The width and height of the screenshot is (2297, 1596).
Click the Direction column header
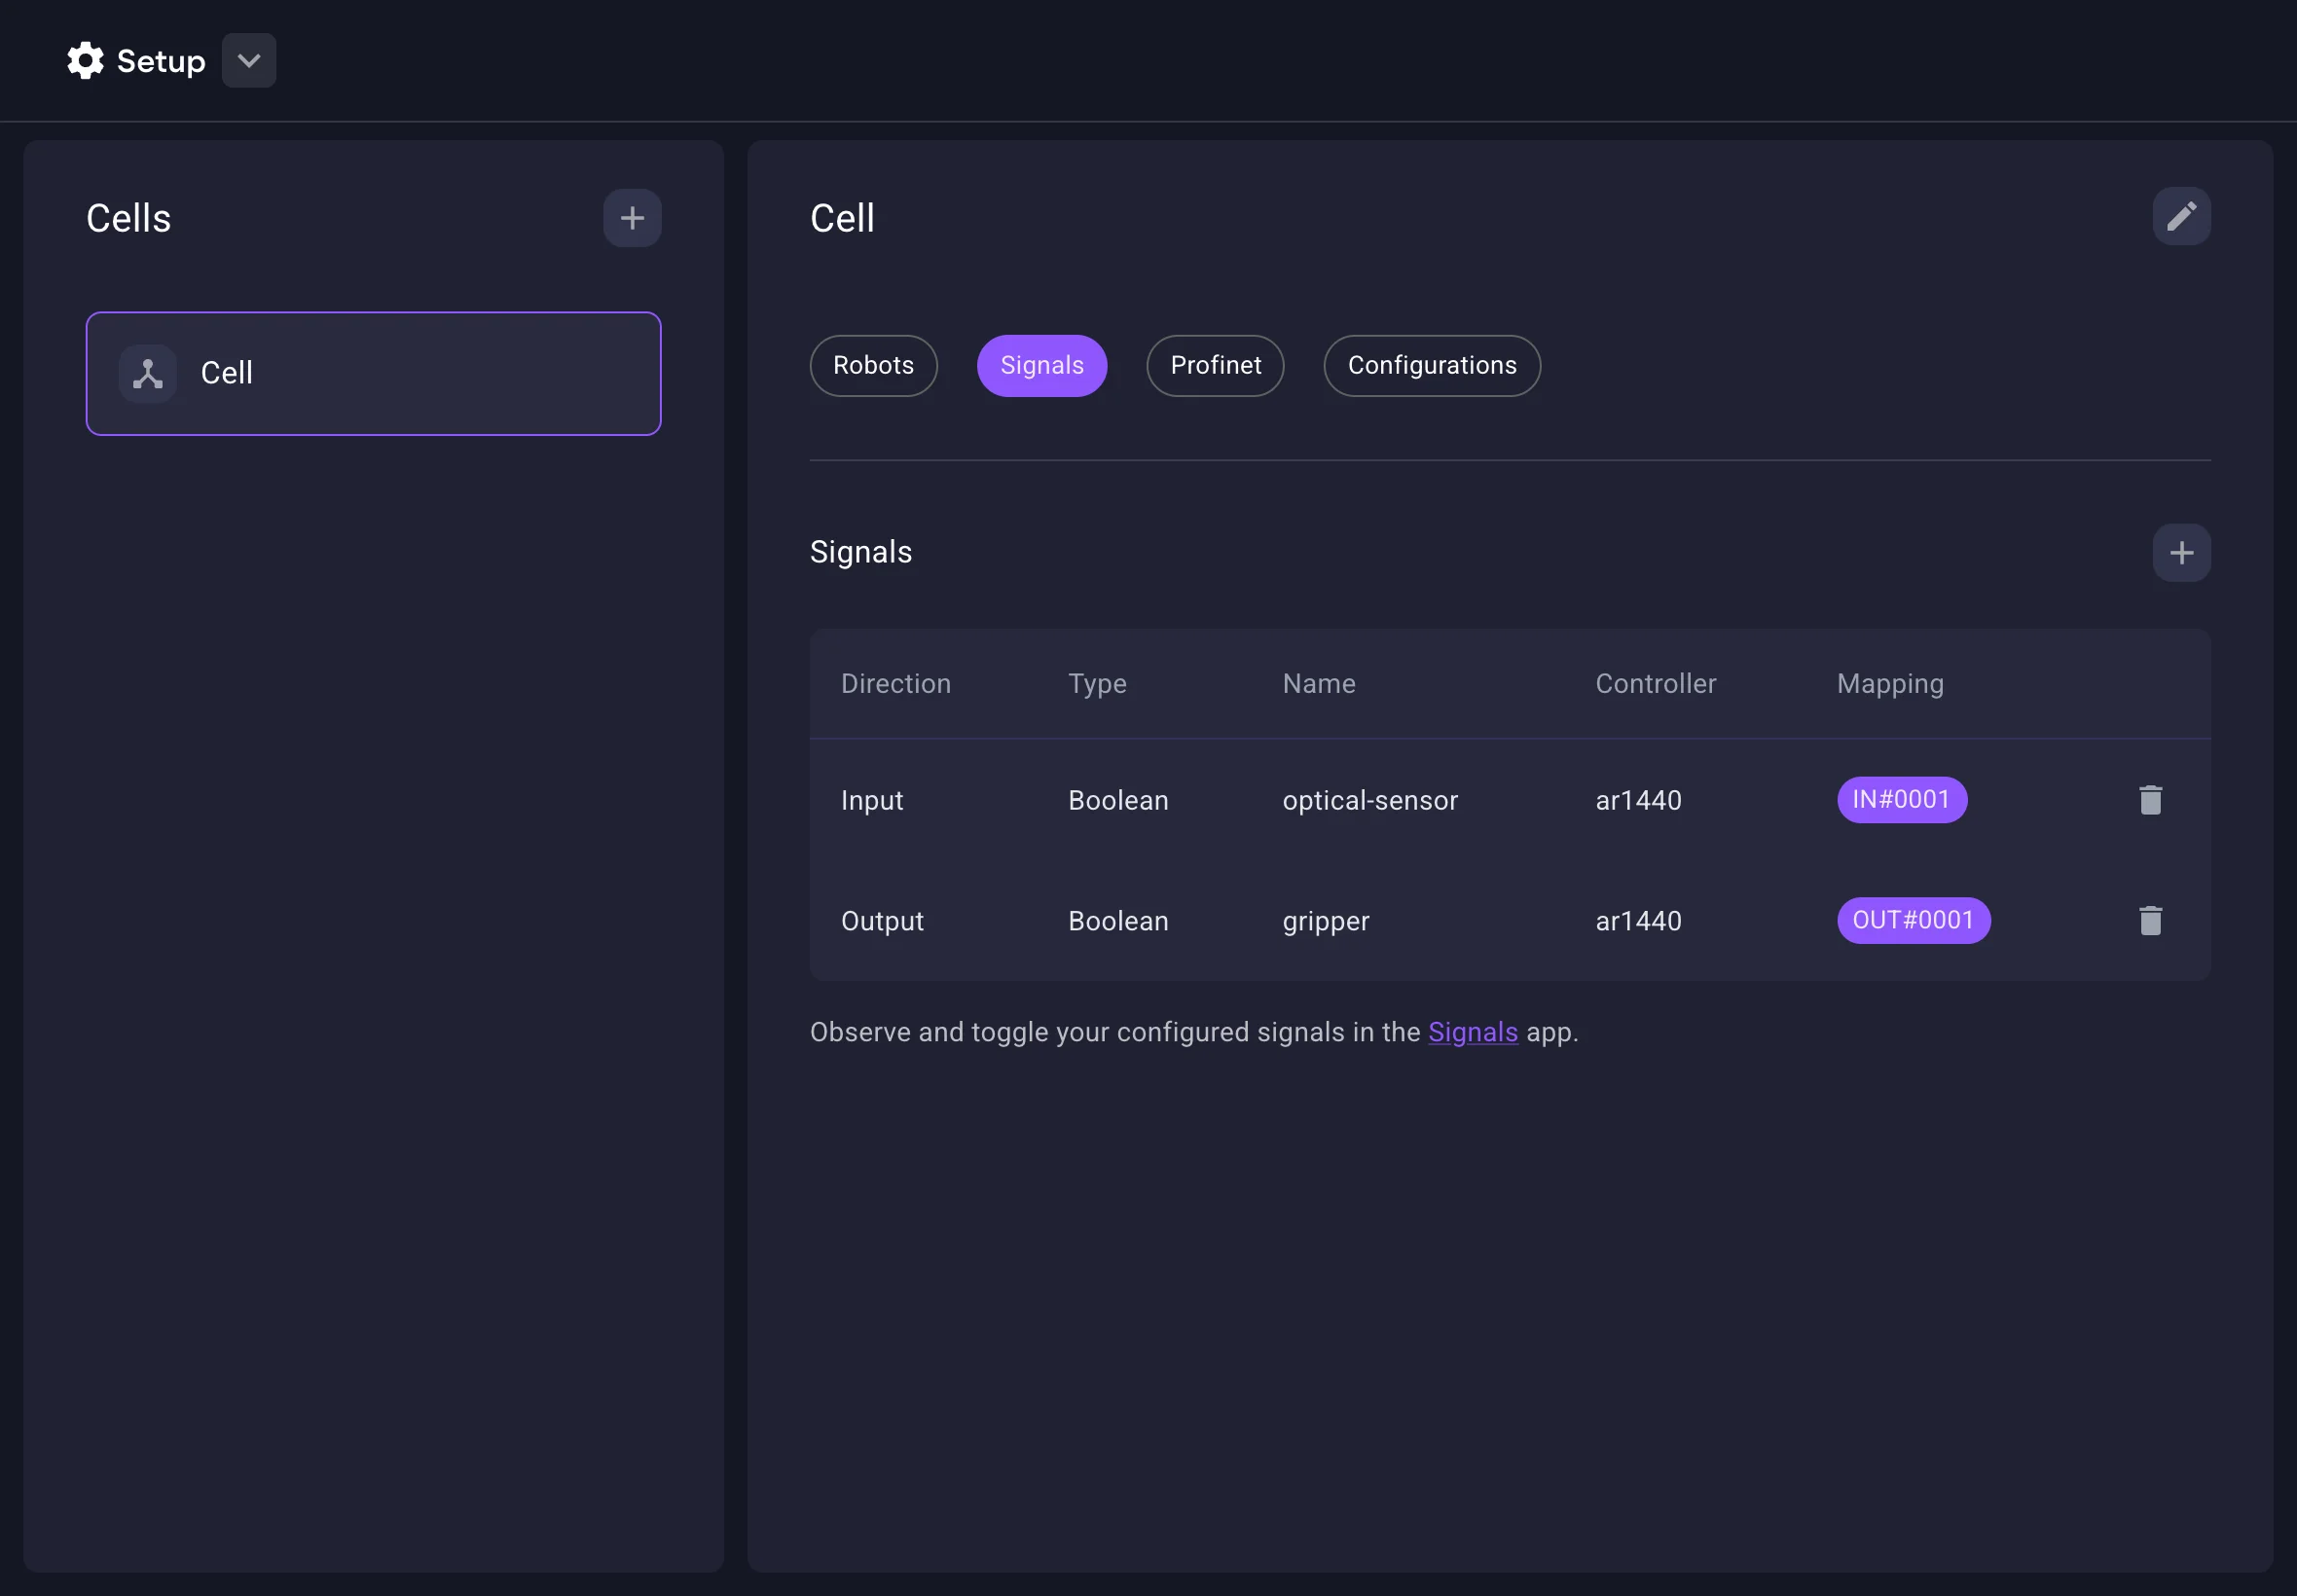point(895,684)
